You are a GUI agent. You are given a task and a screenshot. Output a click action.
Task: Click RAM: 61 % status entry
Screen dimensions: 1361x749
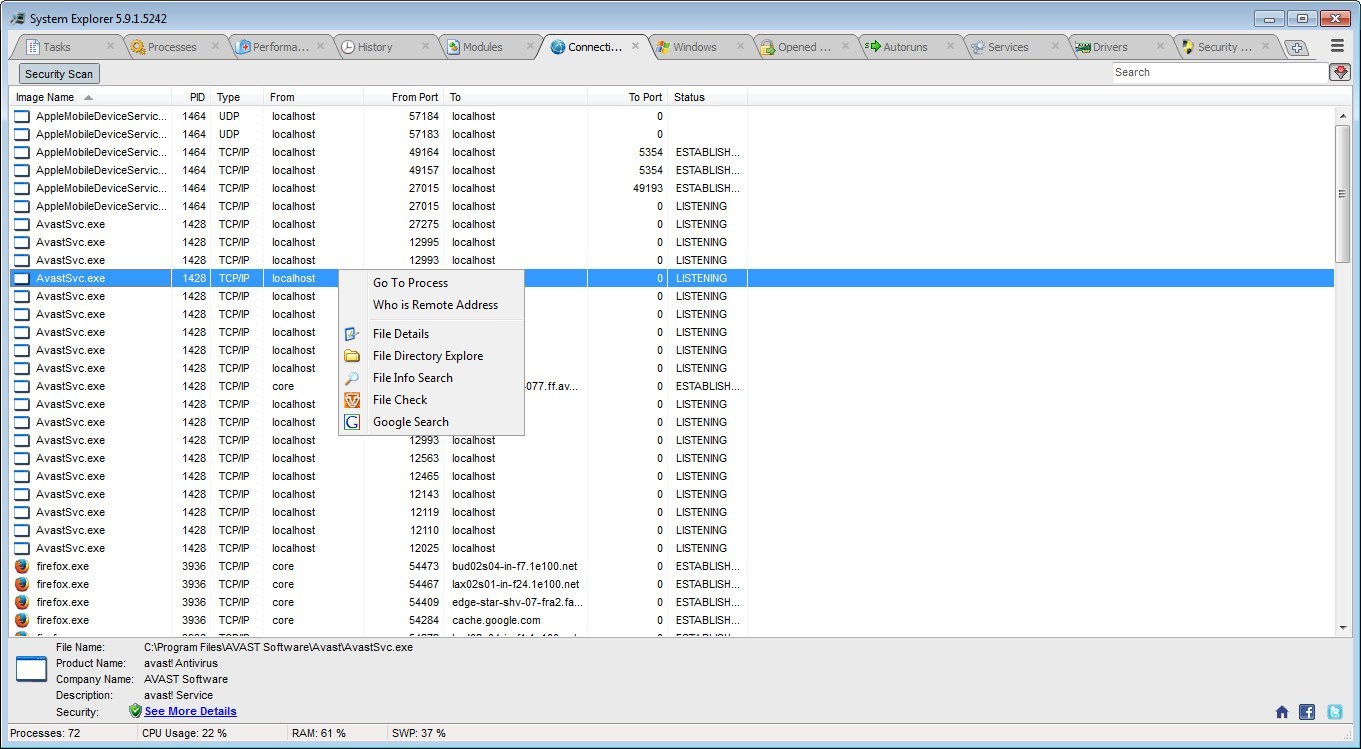(x=319, y=733)
